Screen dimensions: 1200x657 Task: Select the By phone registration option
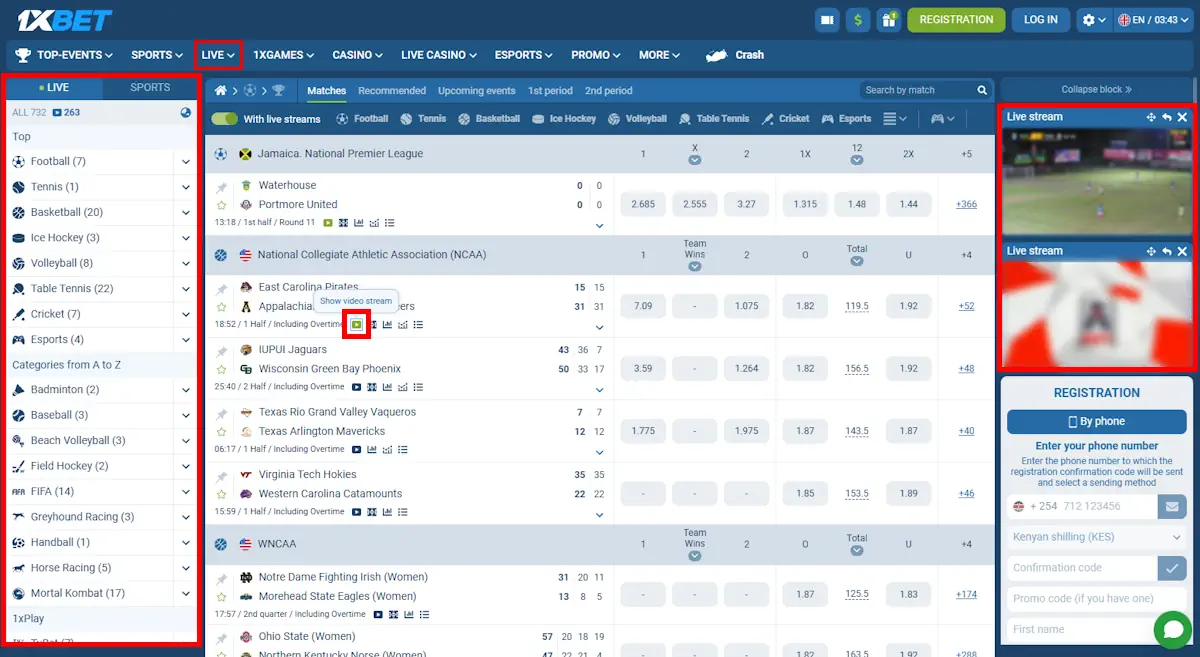[1096, 421]
